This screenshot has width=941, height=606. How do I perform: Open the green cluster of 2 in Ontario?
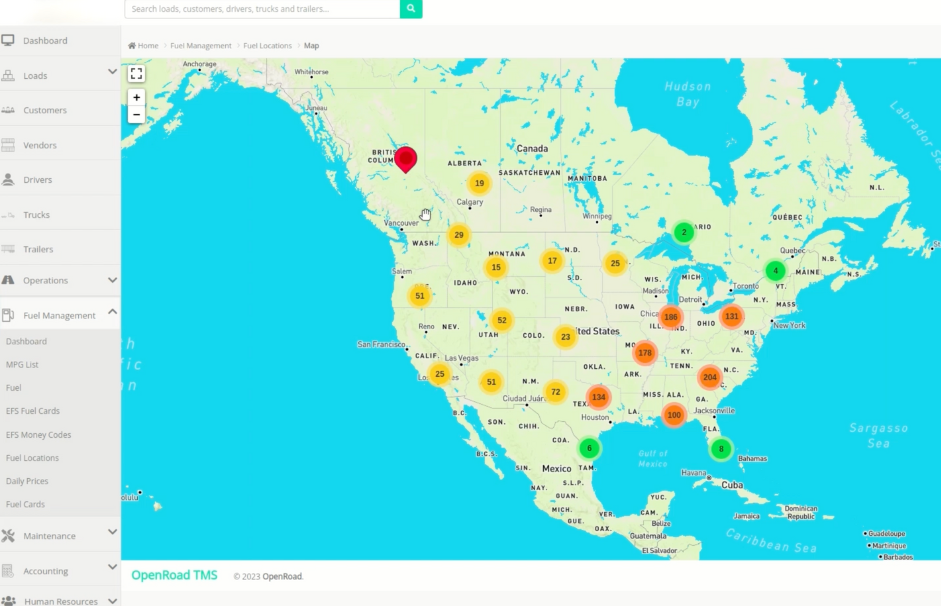click(x=684, y=232)
